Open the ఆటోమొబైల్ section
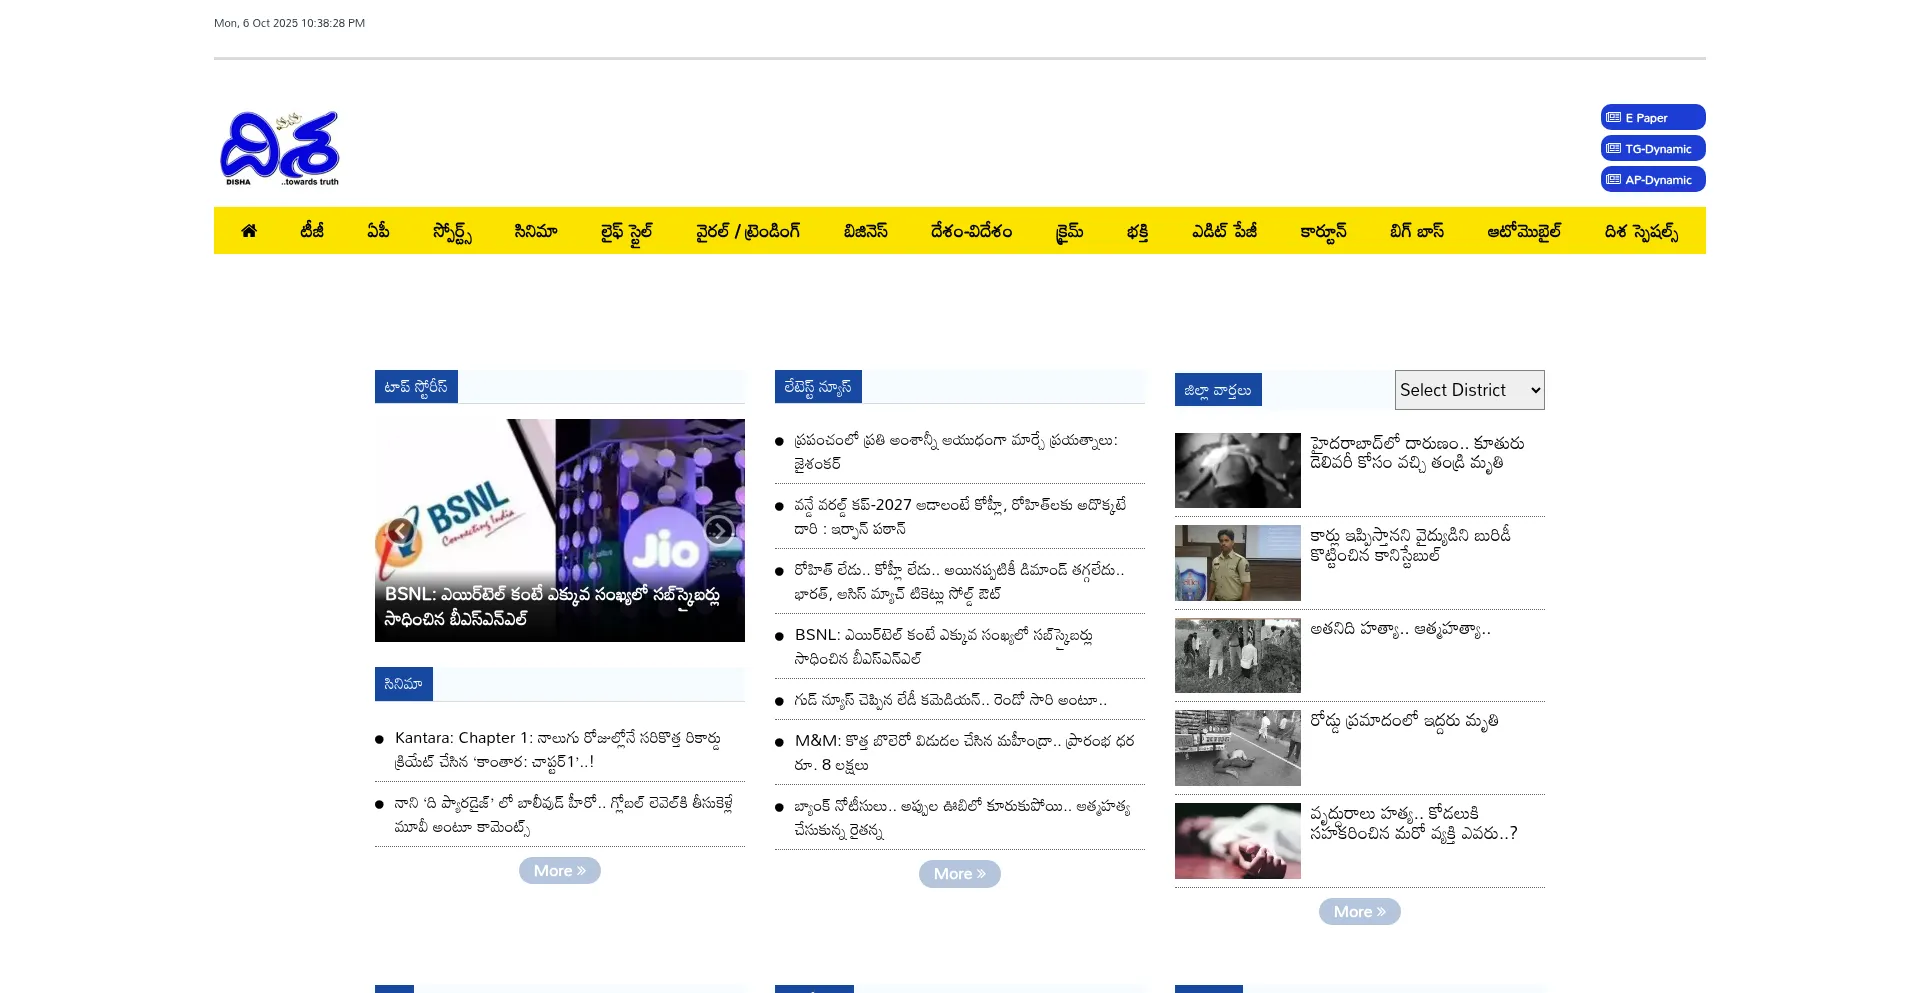This screenshot has height=993, width=1920. click(1523, 231)
